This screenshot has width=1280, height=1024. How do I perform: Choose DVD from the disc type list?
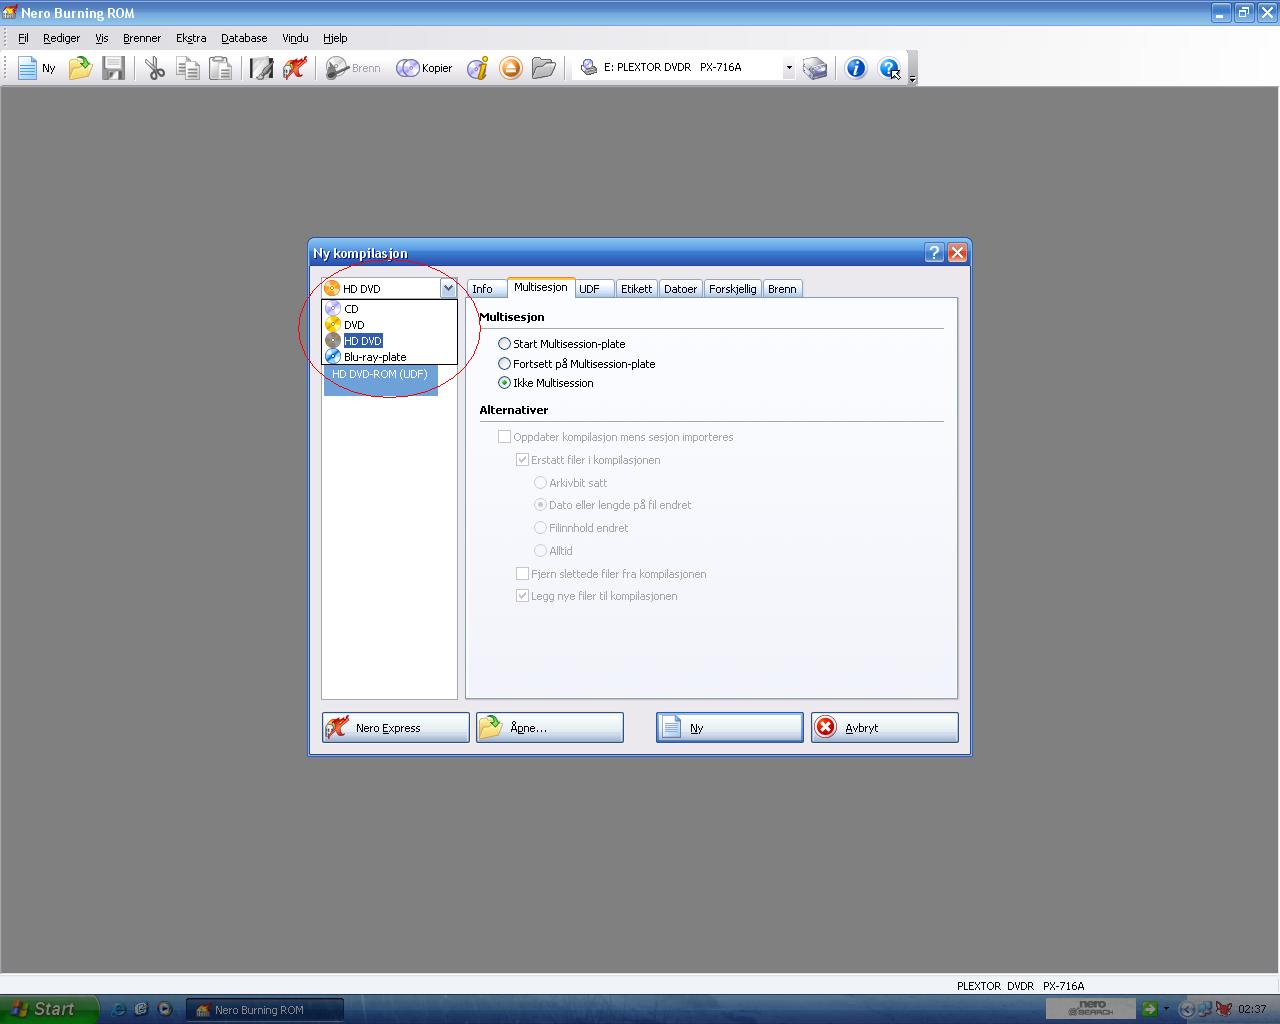389,325
